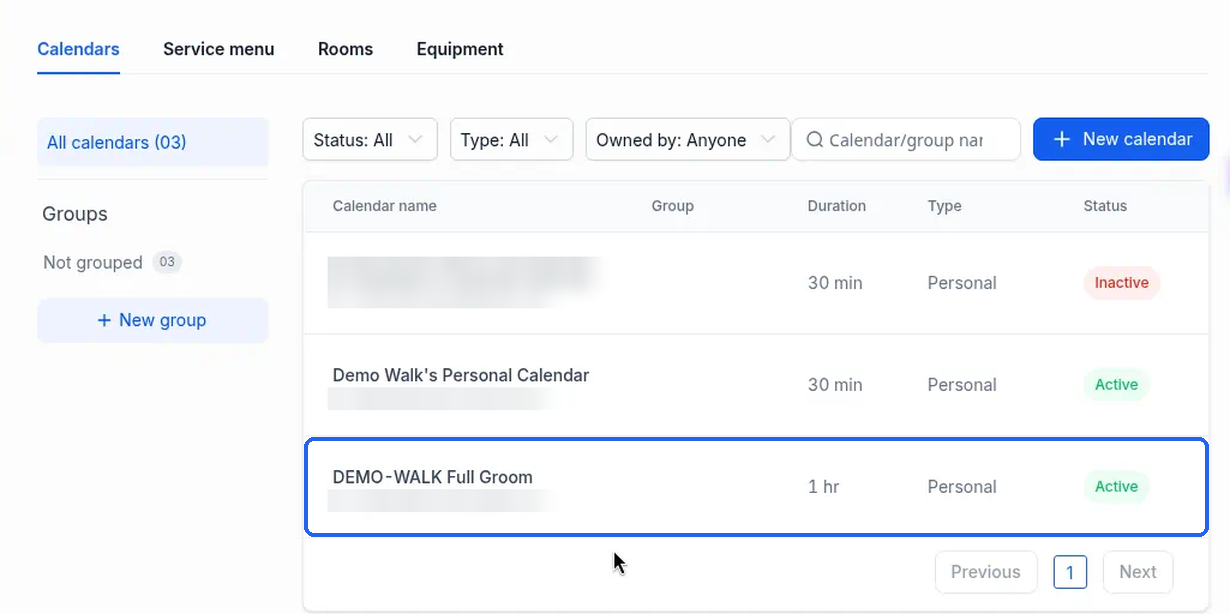Switch to the Service menu tab
Image resolution: width=1230 pixels, height=614 pixels.
pos(218,49)
